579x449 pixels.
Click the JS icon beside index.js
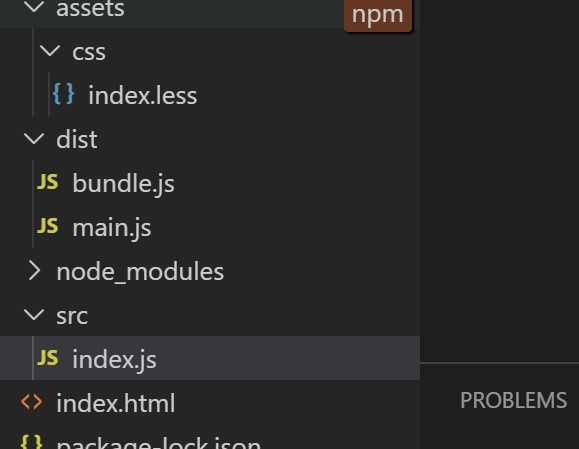click(x=48, y=358)
